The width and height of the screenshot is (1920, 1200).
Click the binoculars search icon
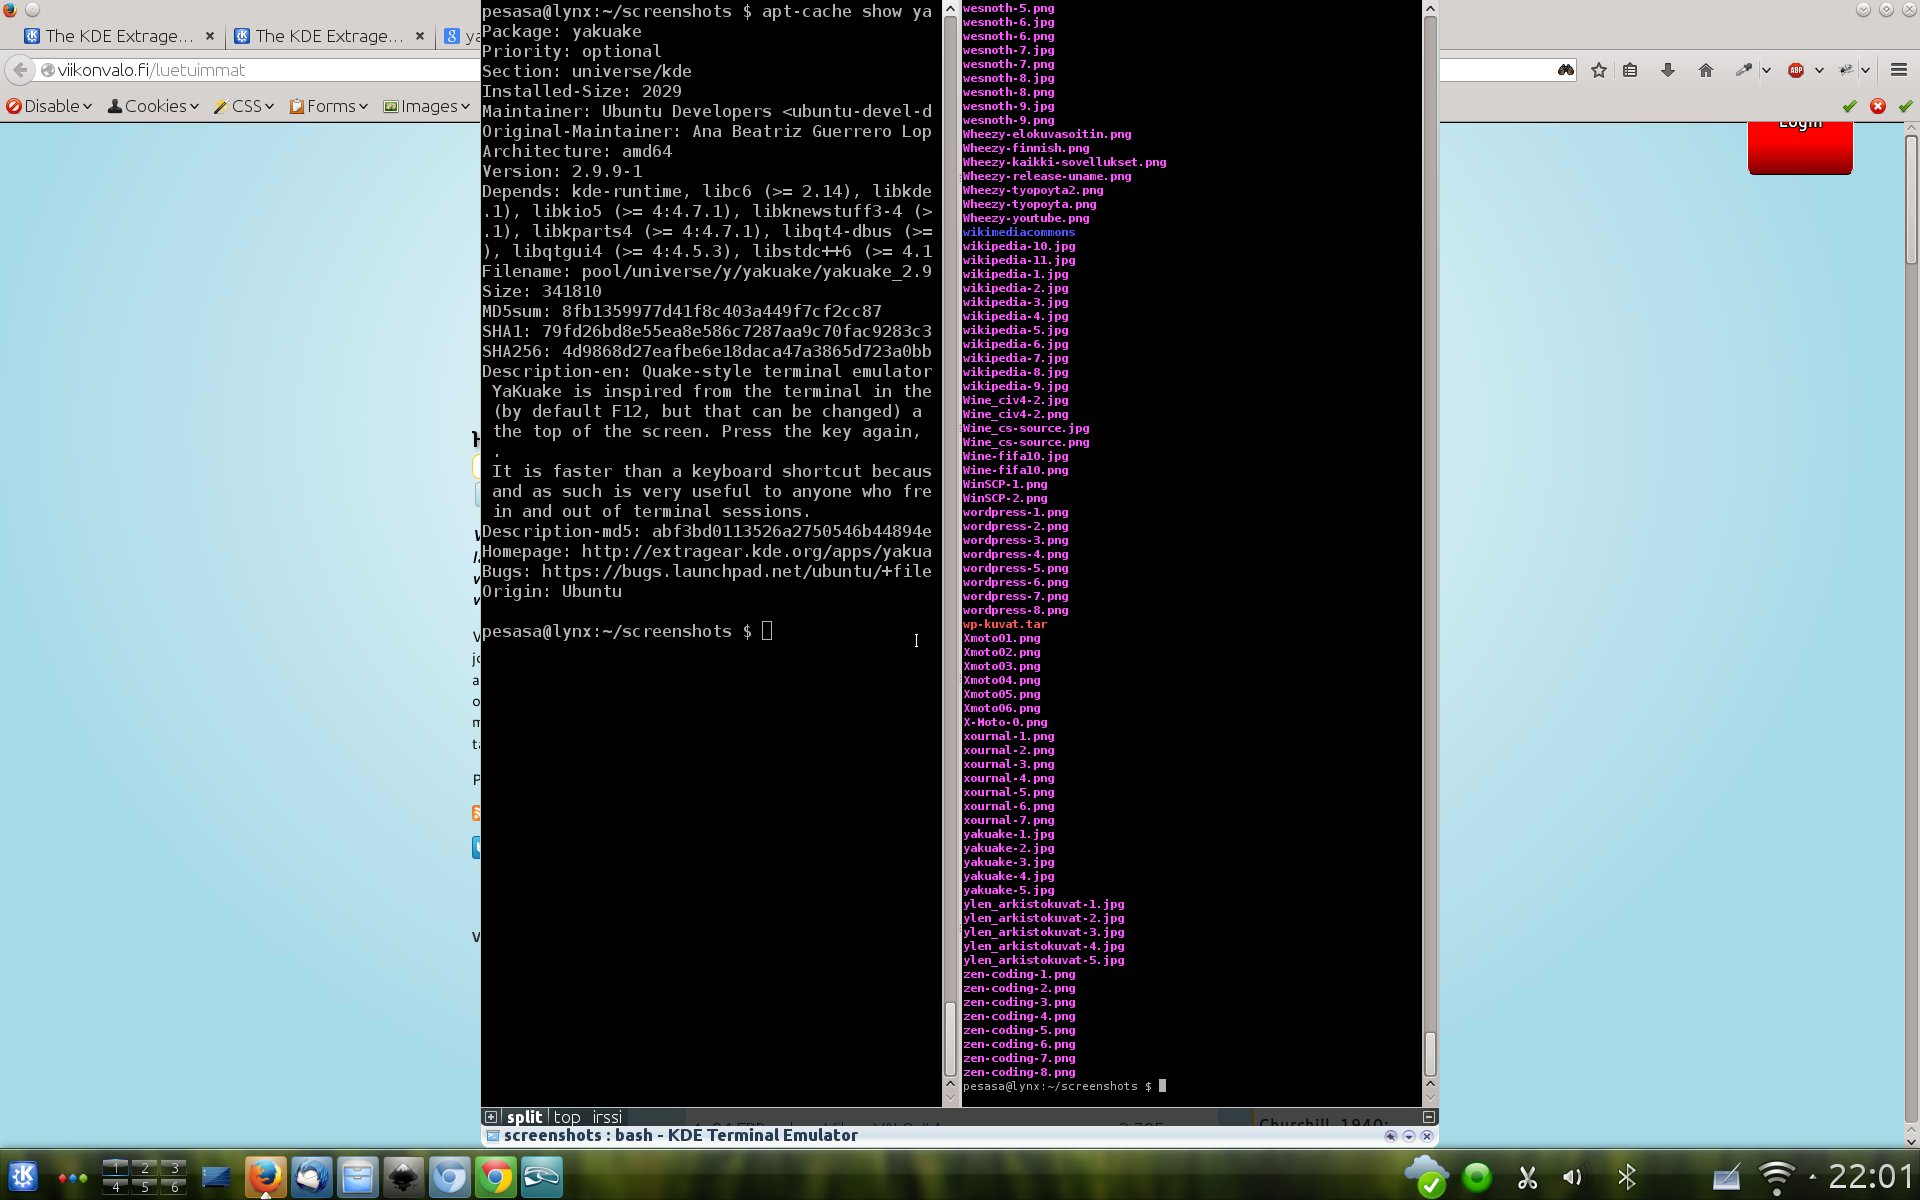(1566, 70)
